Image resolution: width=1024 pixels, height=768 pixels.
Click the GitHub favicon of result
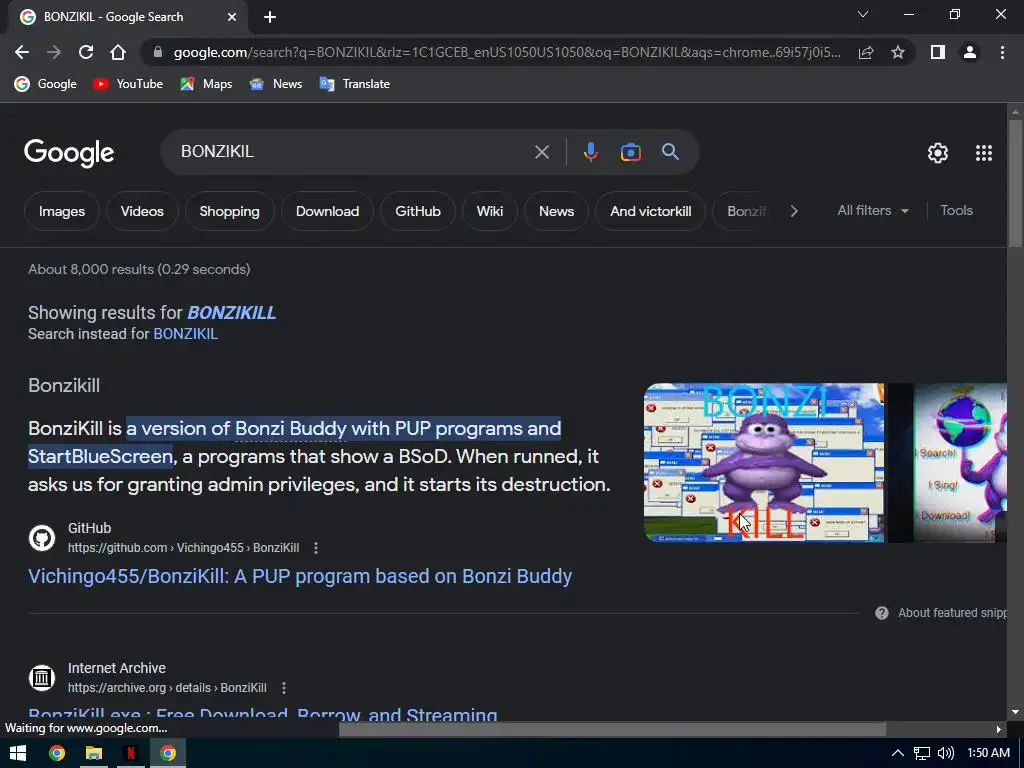(42, 538)
